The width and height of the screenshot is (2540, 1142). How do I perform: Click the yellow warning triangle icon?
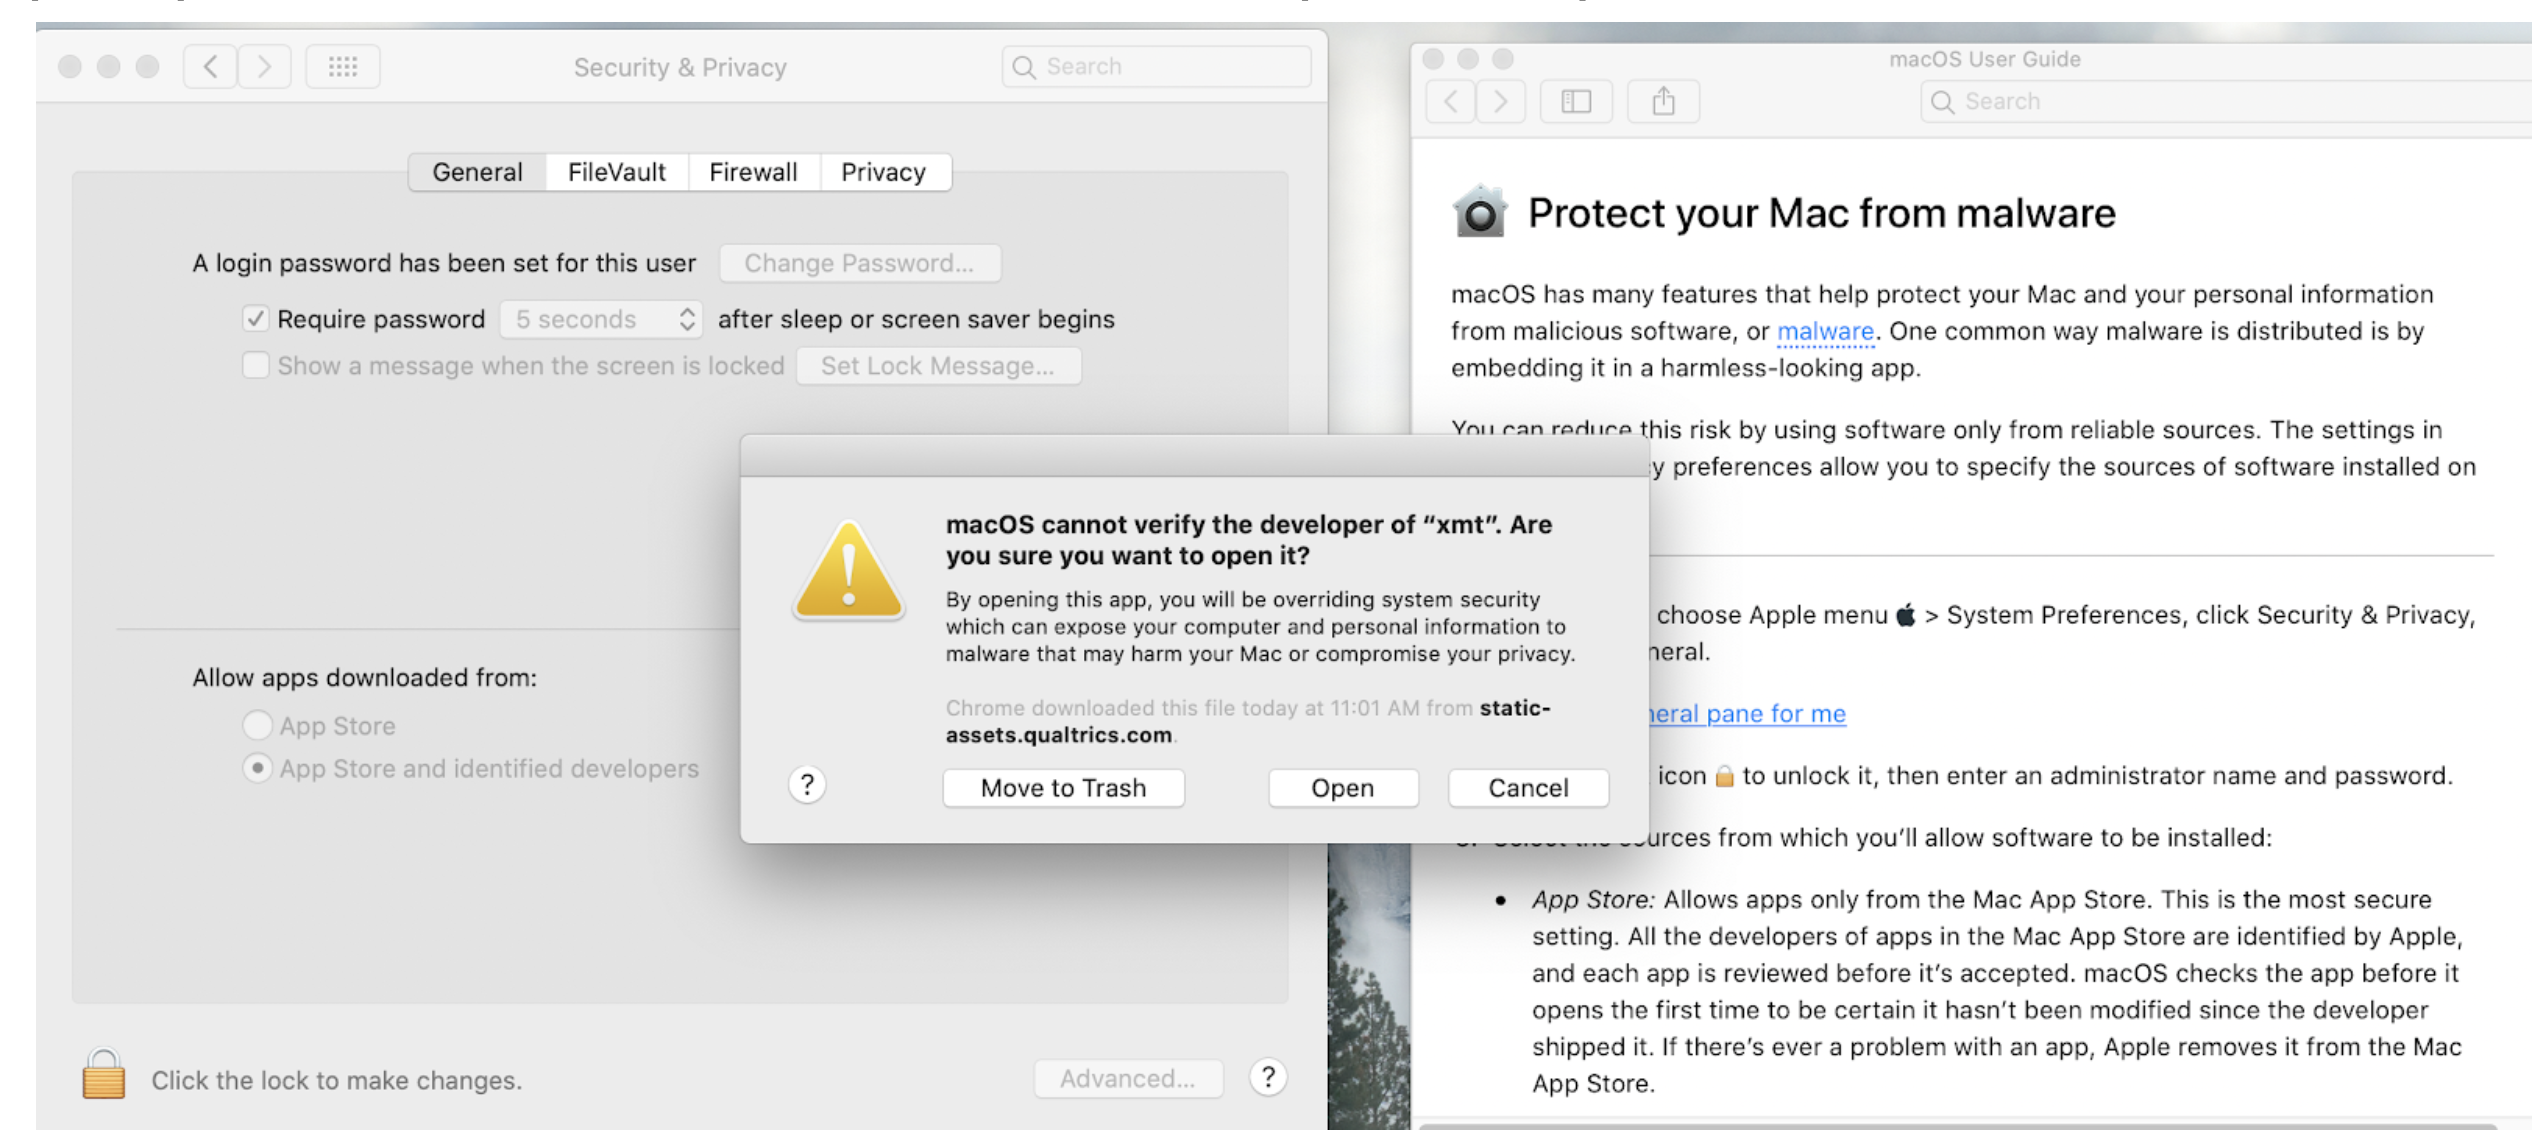click(849, 570)
